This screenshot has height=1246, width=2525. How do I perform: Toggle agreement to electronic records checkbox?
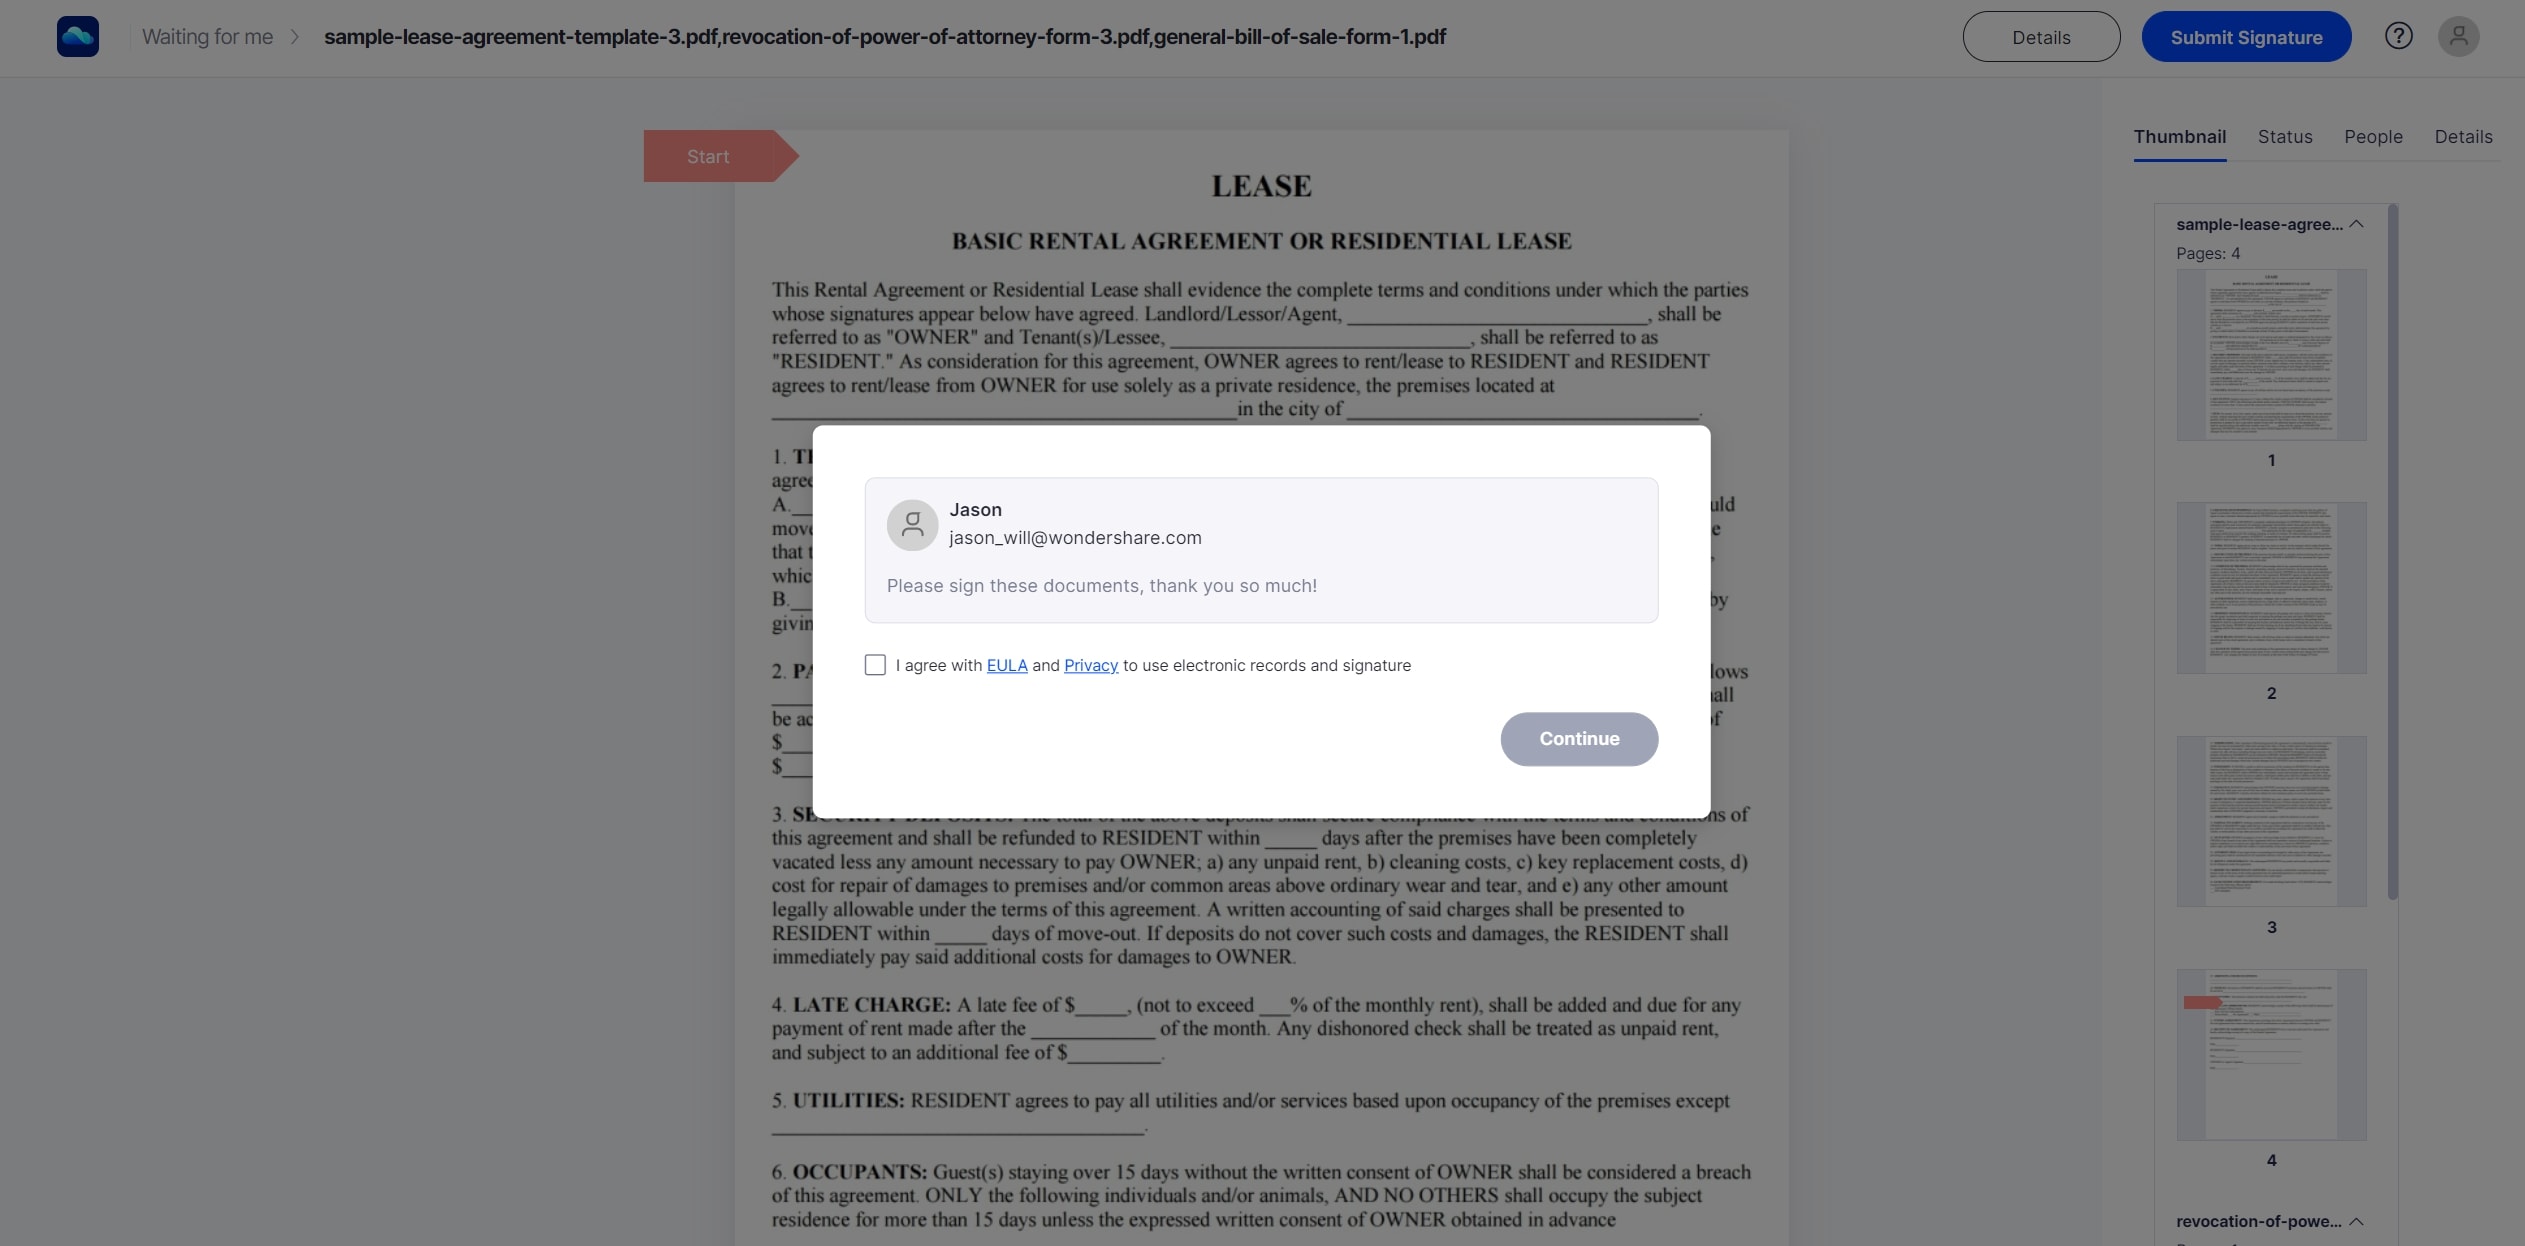pyautogui.click(x=874, y=665)
